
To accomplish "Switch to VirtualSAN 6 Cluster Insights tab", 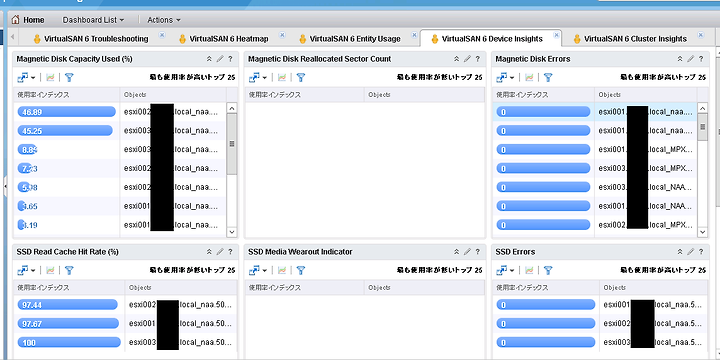I will pyautogui.click(x=630, y=39).
